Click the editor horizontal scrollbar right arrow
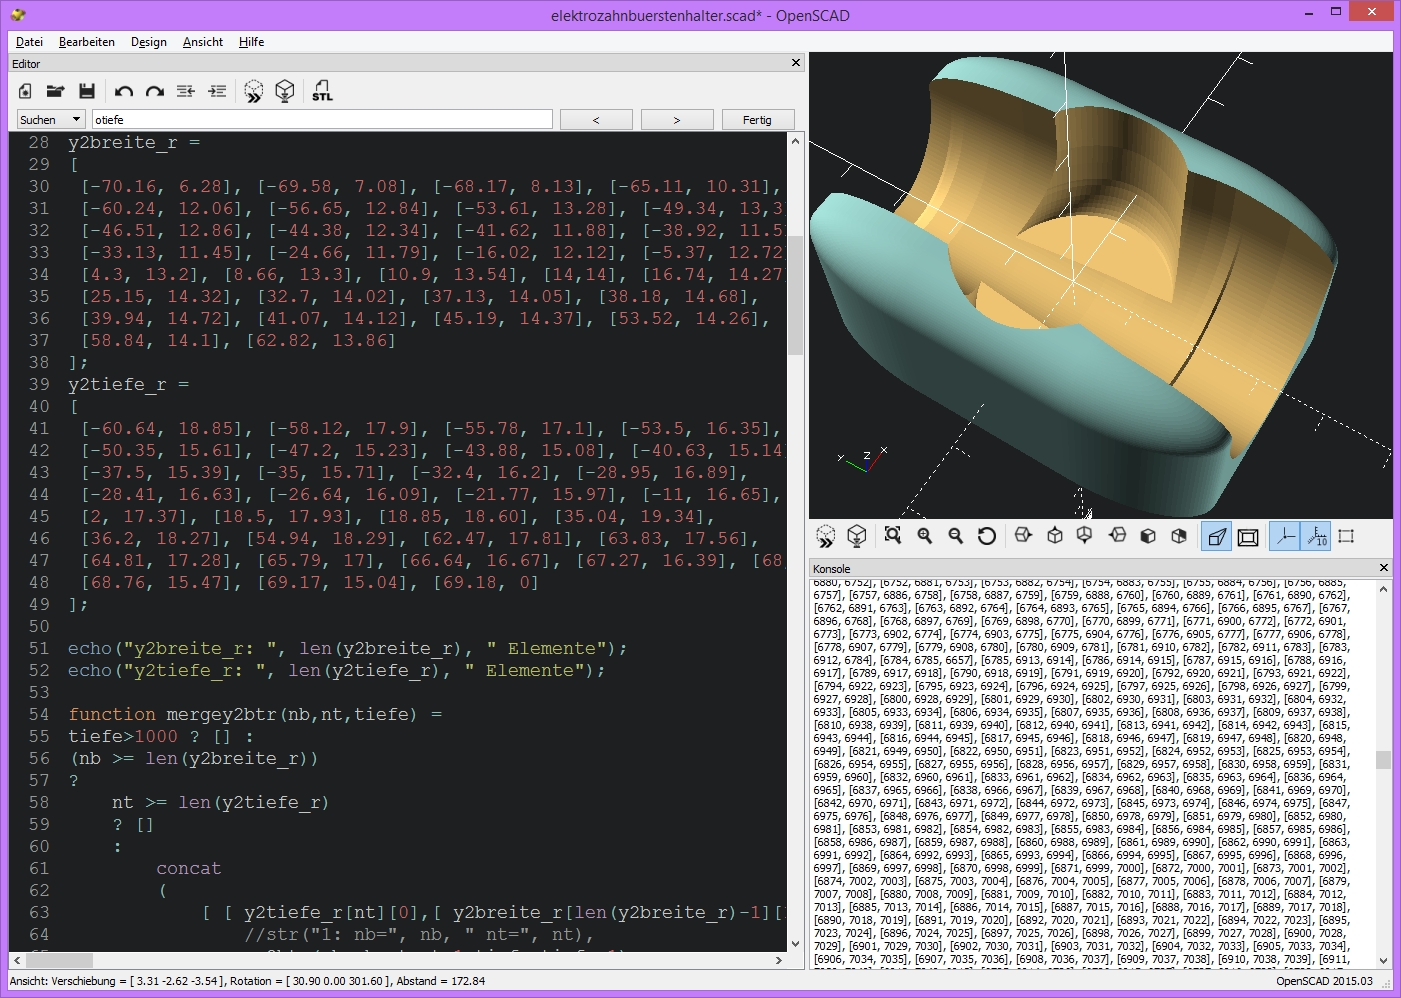1401x998 pixels. [779, 960]
